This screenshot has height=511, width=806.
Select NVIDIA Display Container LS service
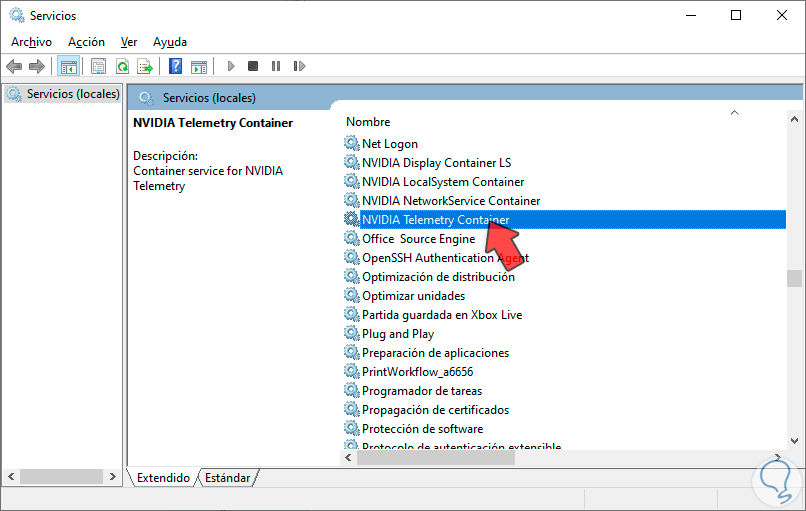pos(436,163)
